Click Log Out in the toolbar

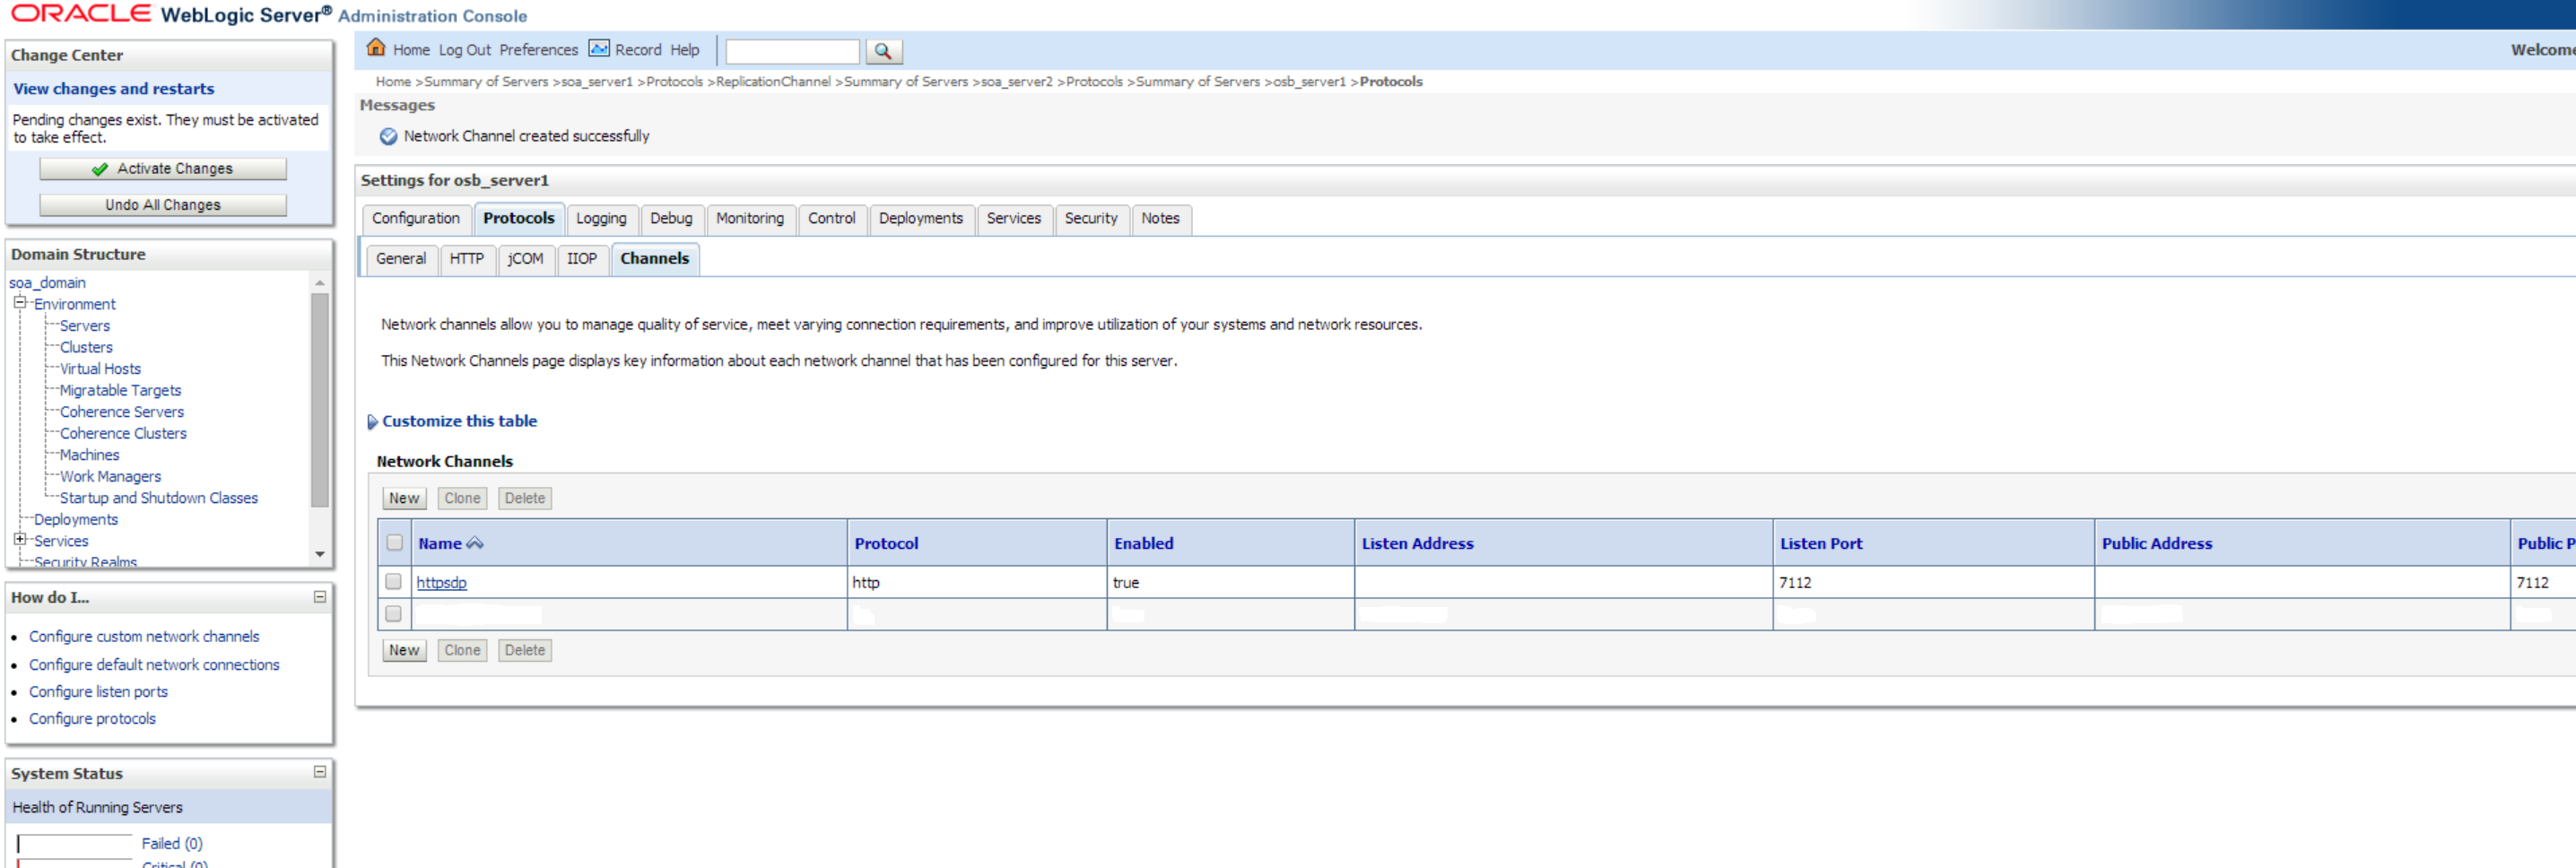[465, 50]
